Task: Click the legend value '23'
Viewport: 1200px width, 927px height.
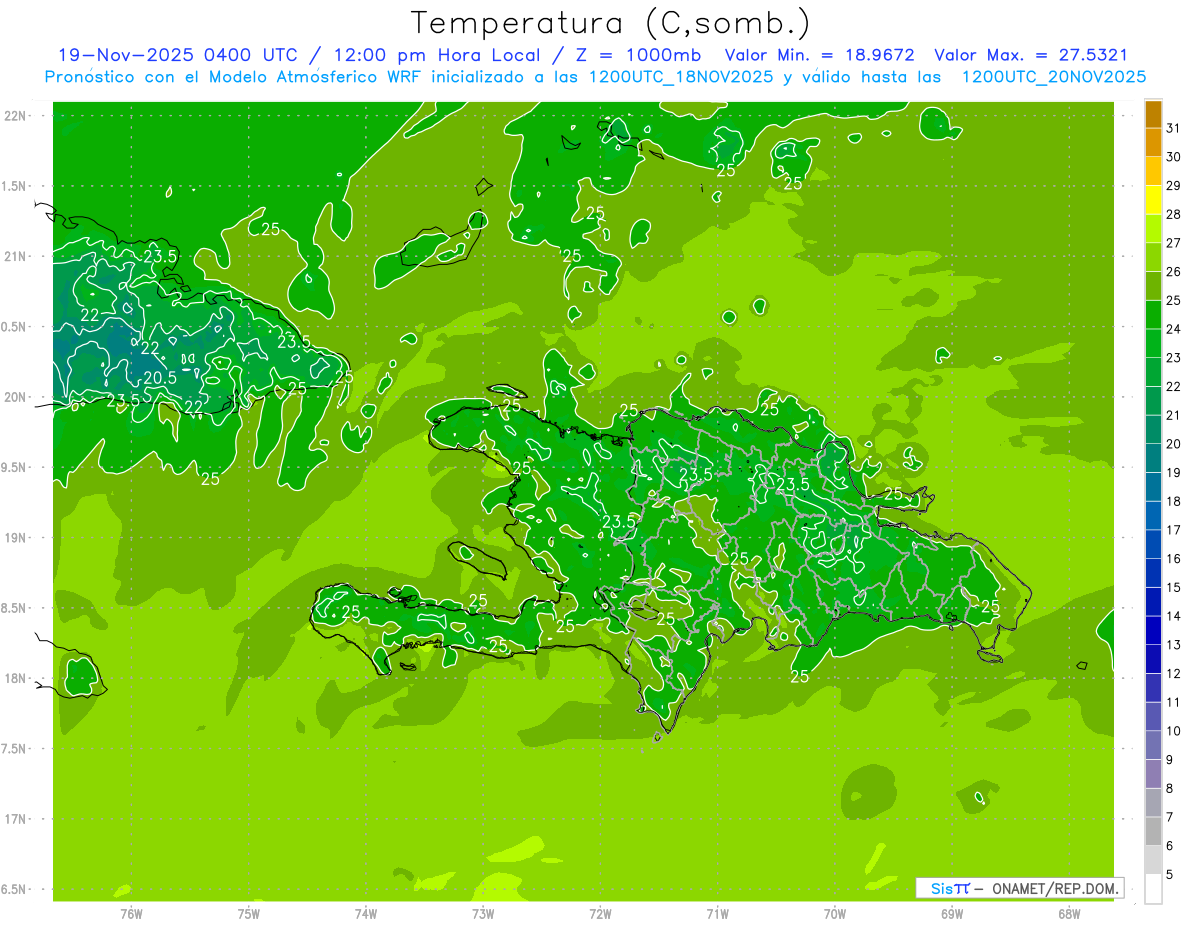Action: pos(1173,357)
